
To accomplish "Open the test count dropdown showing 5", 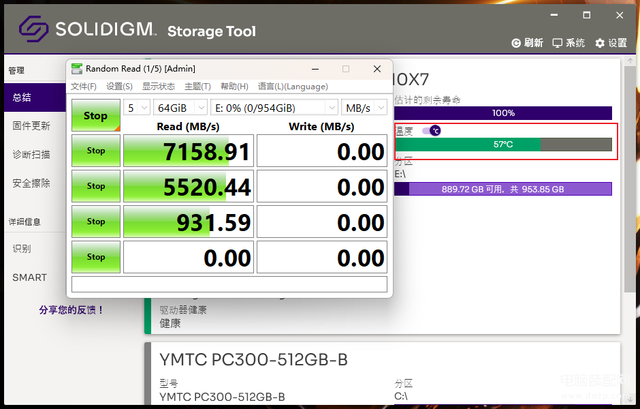I will tap(137, 108).
